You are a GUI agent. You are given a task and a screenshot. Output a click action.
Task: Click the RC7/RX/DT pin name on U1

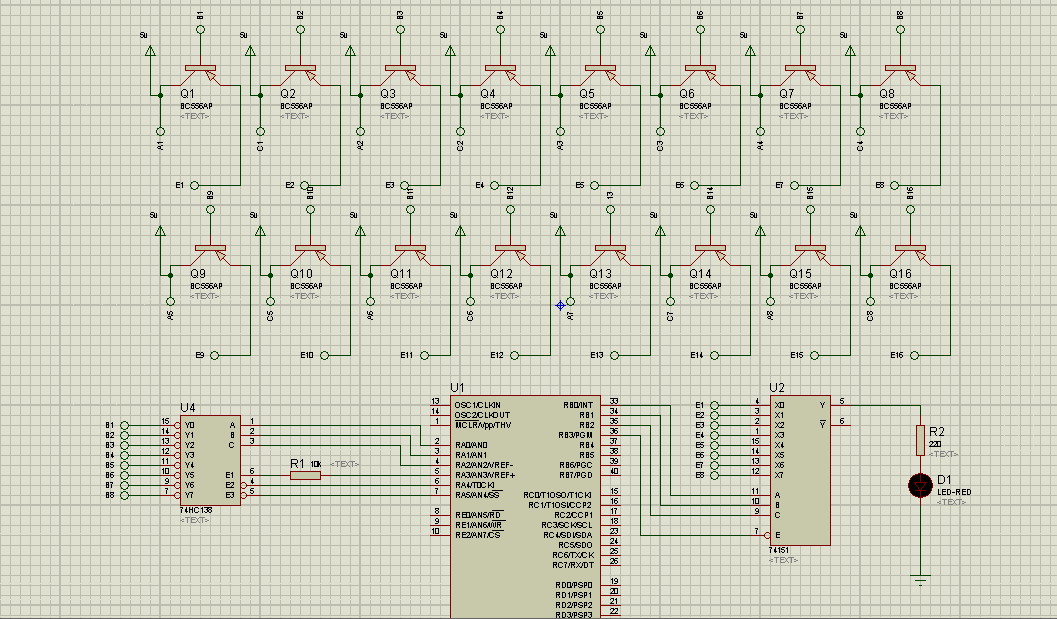point(573,565)
